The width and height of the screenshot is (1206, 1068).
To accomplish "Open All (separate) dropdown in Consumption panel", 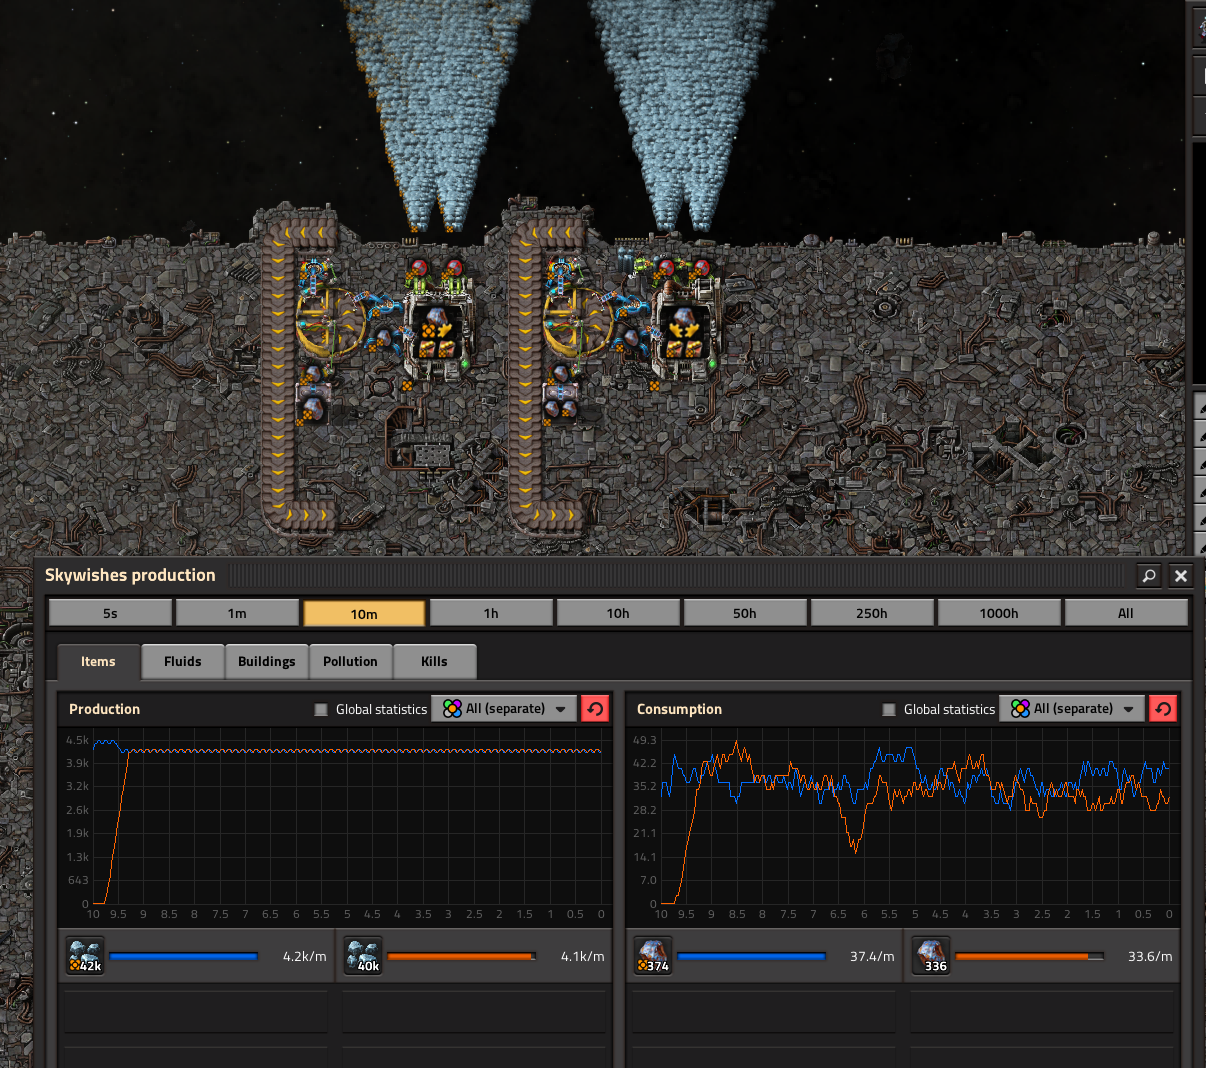I will (x=1072, y=709).
